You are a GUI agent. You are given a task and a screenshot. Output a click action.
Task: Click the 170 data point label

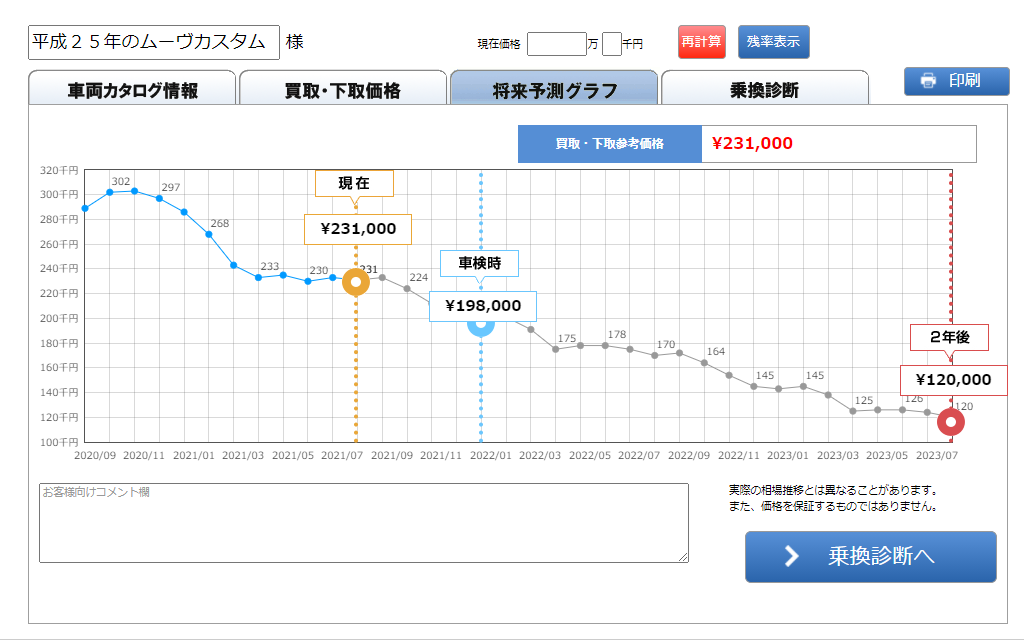point(666,344)
